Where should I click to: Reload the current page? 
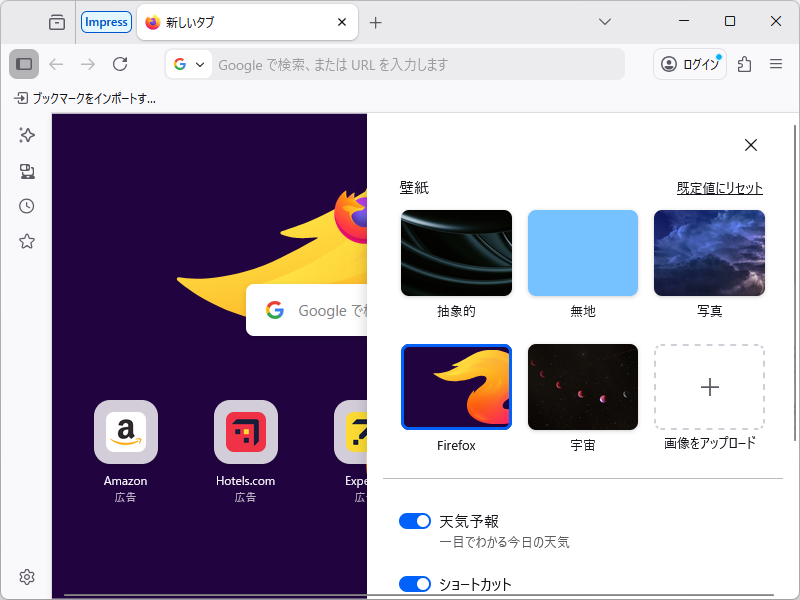click(120, 63)
